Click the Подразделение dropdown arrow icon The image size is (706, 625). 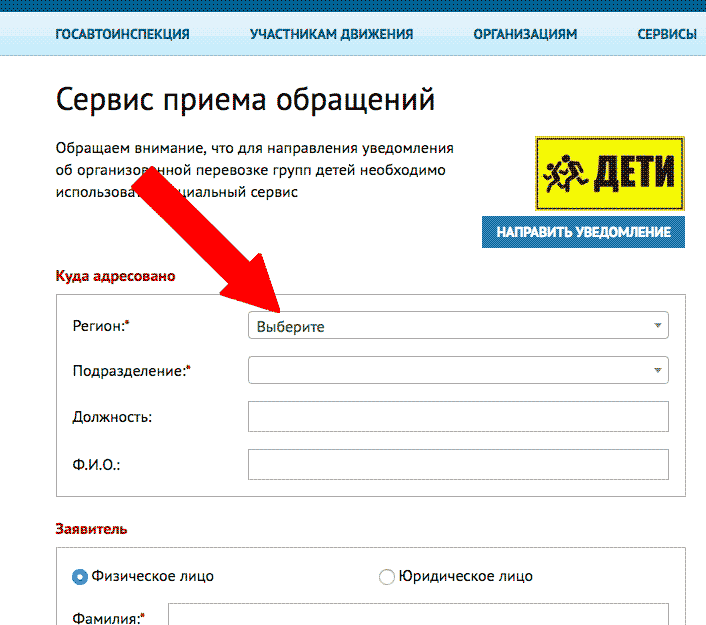[657, 370]
